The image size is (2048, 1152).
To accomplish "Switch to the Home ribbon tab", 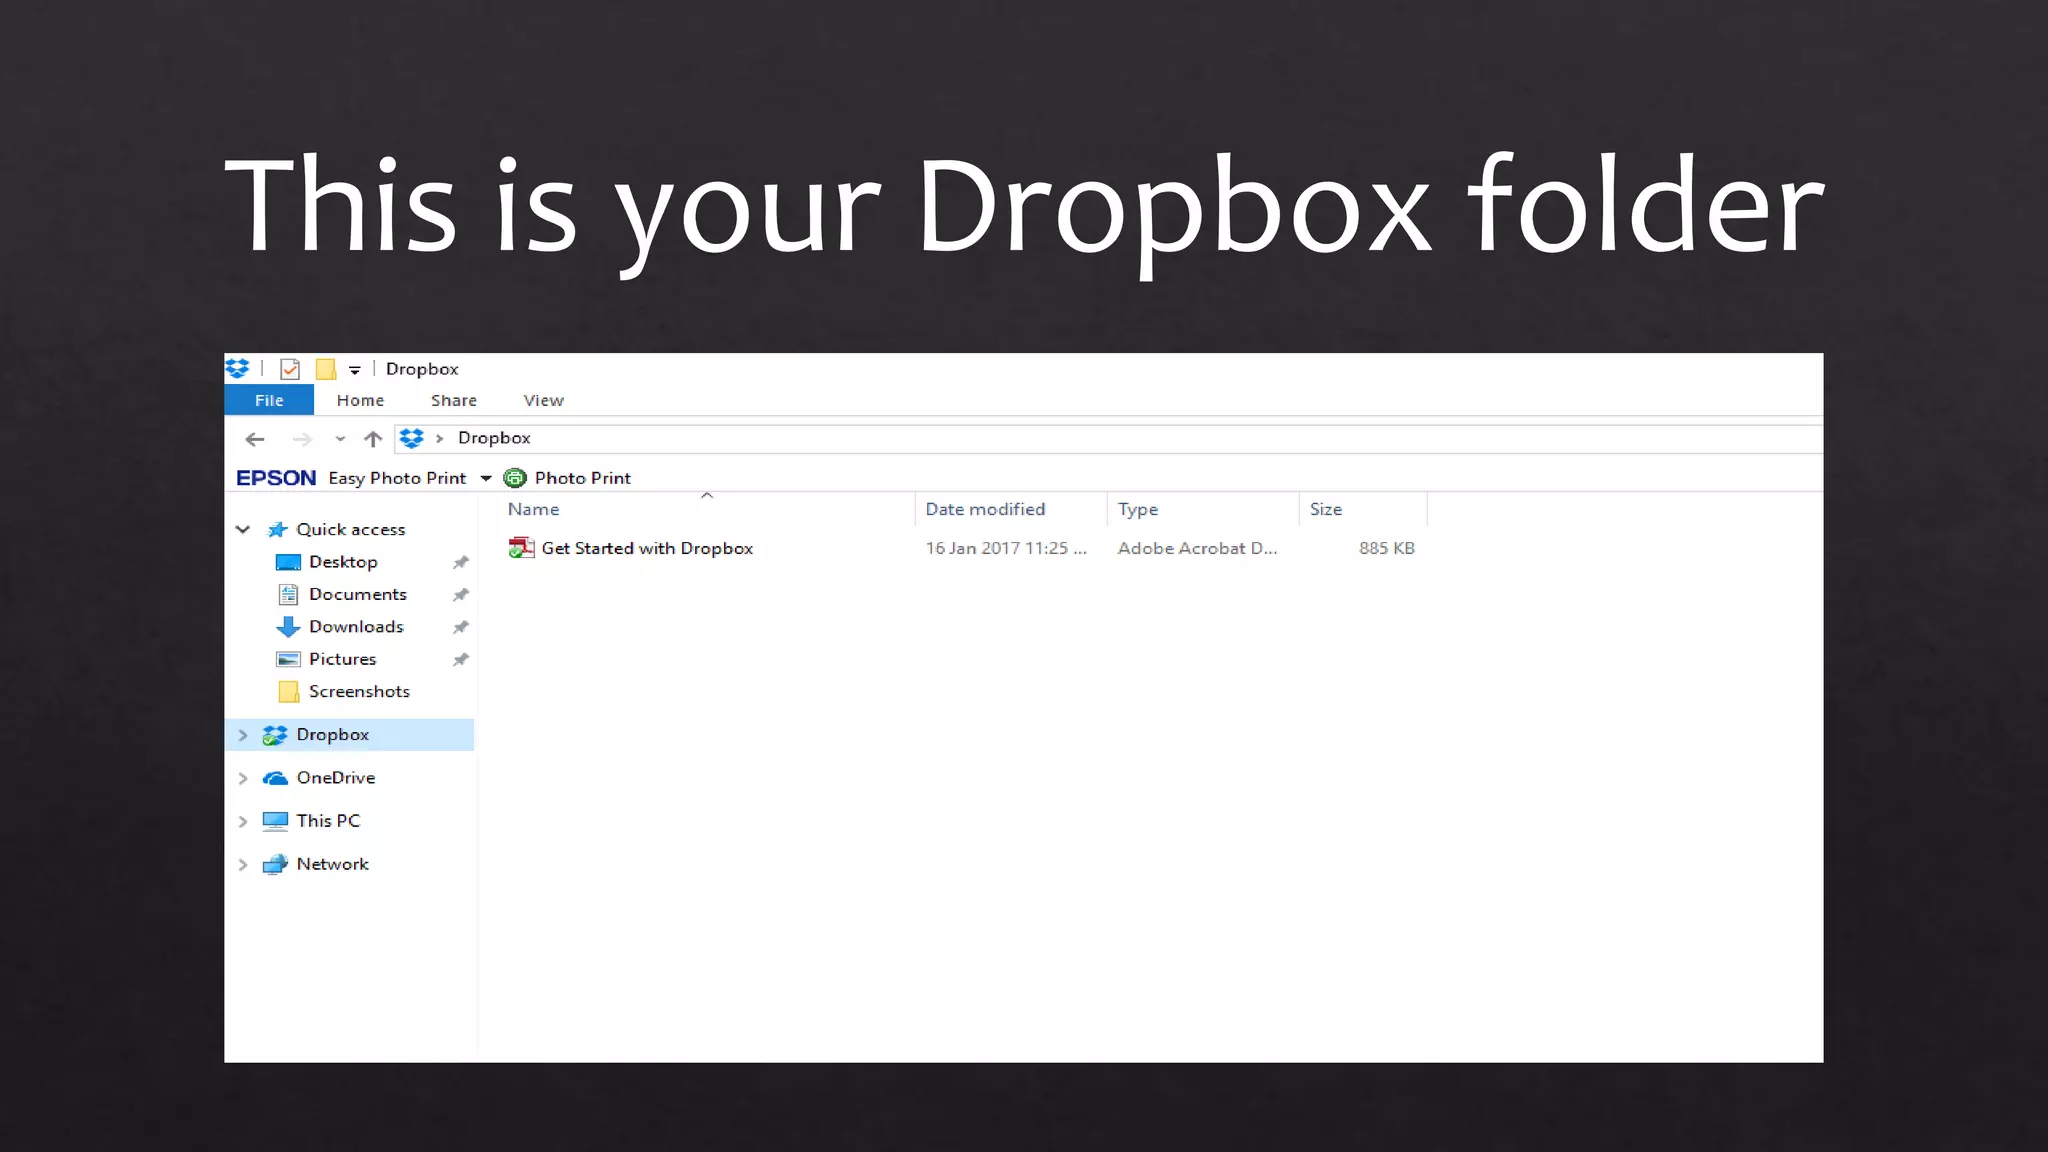I will (360, 400).
